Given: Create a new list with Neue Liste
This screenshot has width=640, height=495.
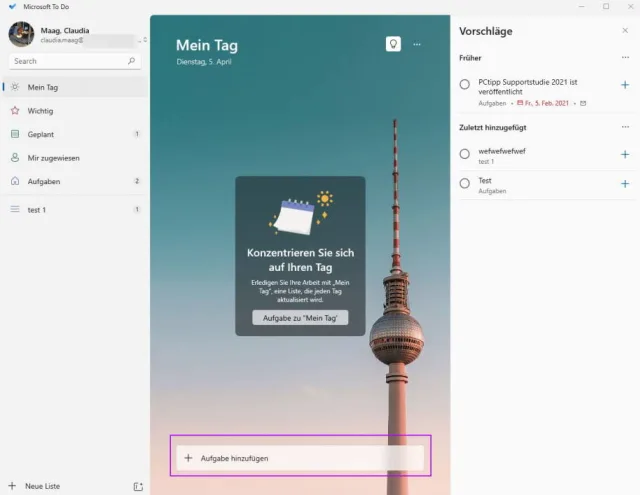Looking at the screenshot, I should (42, 486).
